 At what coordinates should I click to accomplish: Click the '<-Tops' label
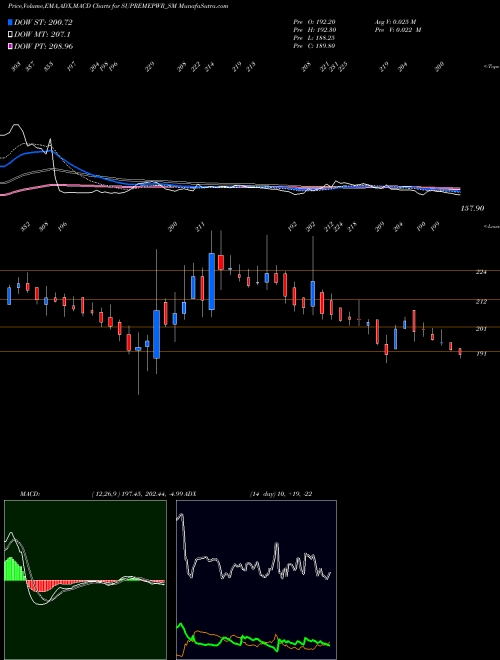[x=491, y=67]
